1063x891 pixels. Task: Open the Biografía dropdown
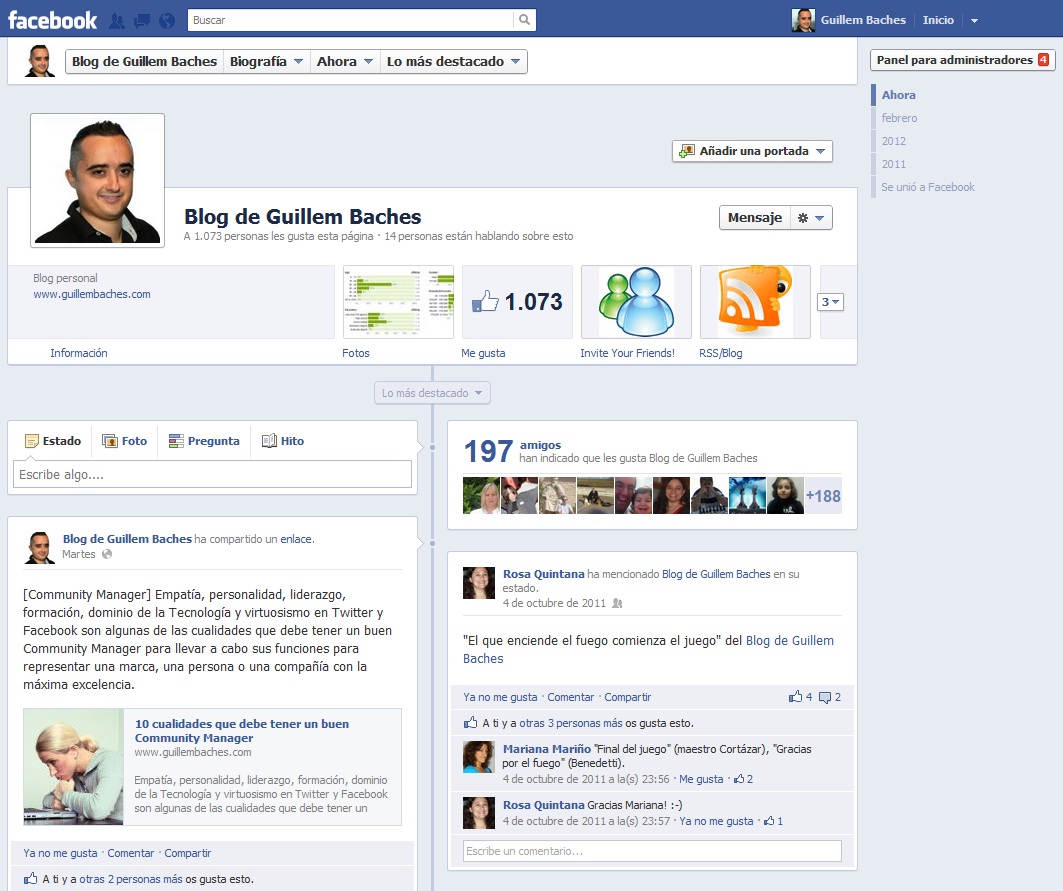(266, 61)
